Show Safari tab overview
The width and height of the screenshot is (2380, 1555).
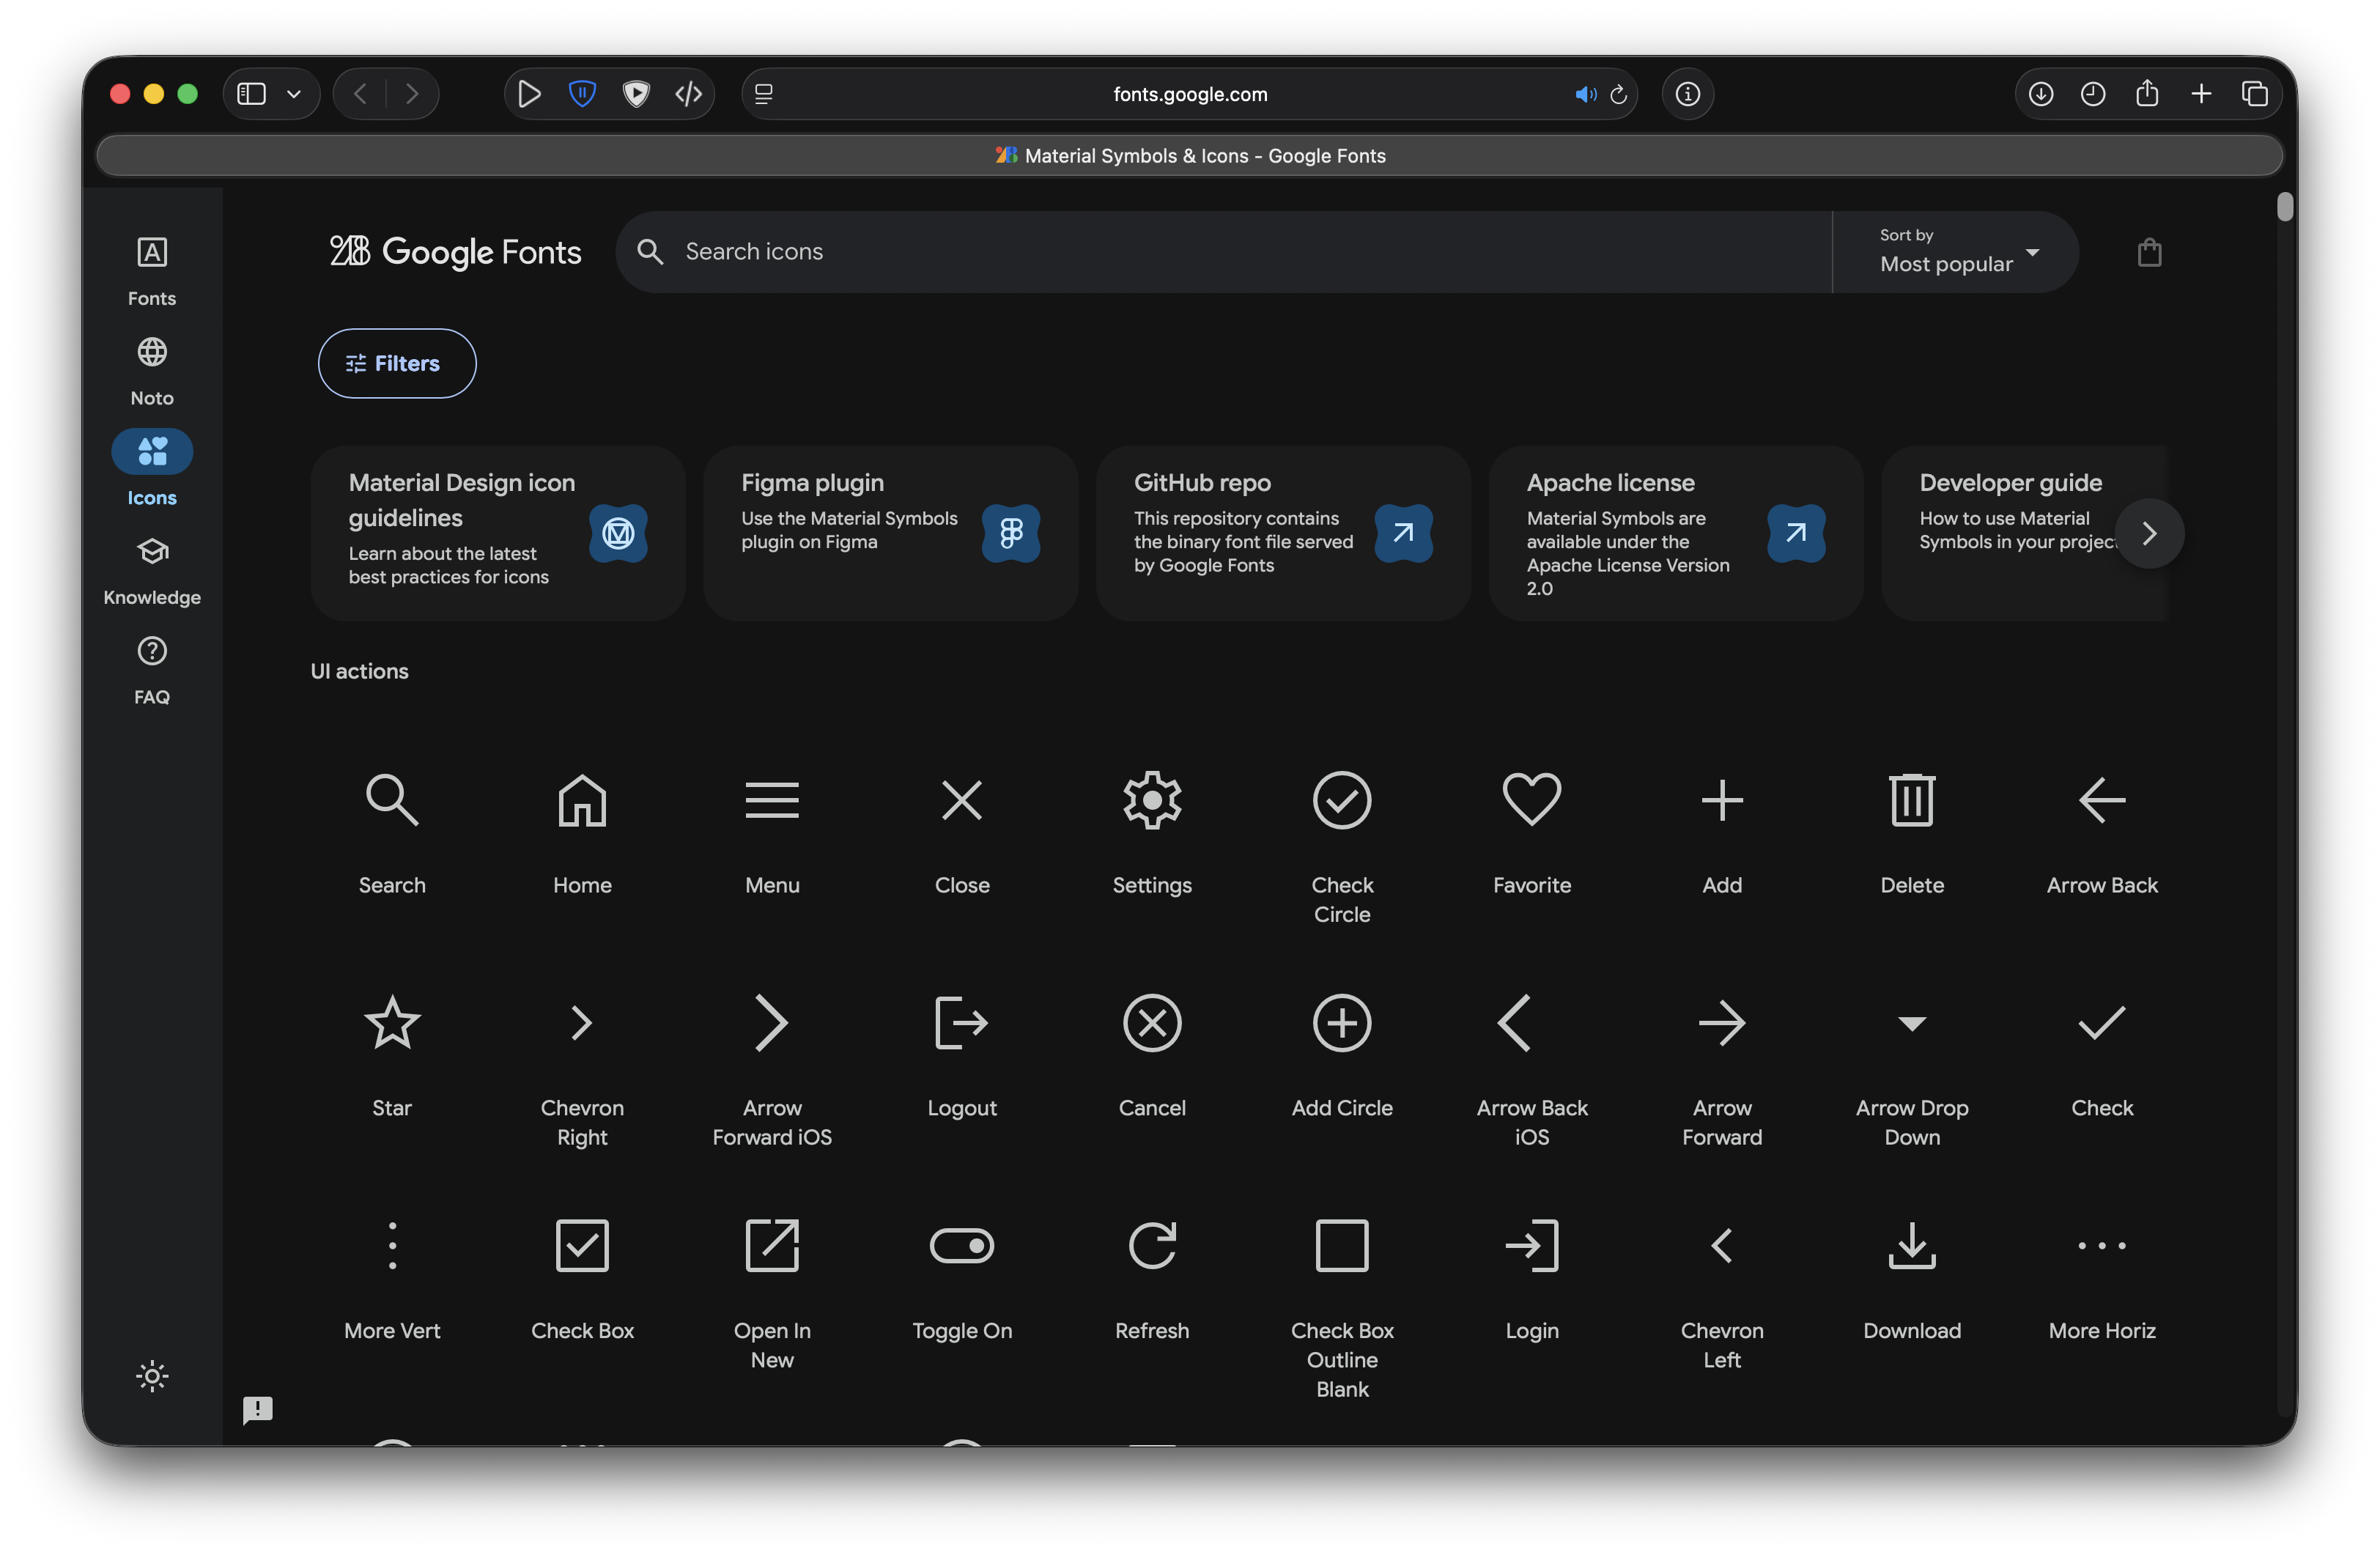(x=2255, y=94)
